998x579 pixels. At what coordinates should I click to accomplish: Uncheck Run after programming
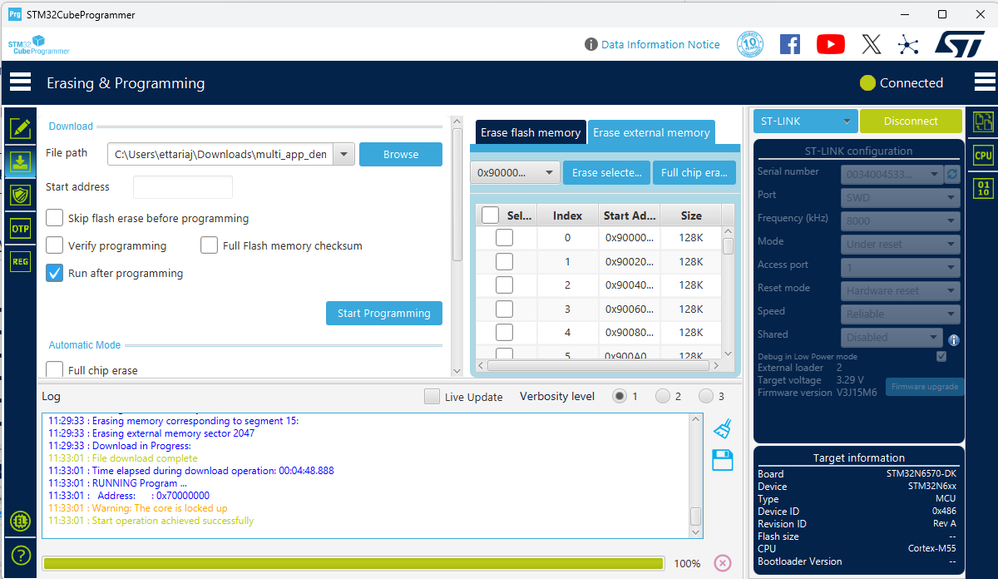coord(55,273)
